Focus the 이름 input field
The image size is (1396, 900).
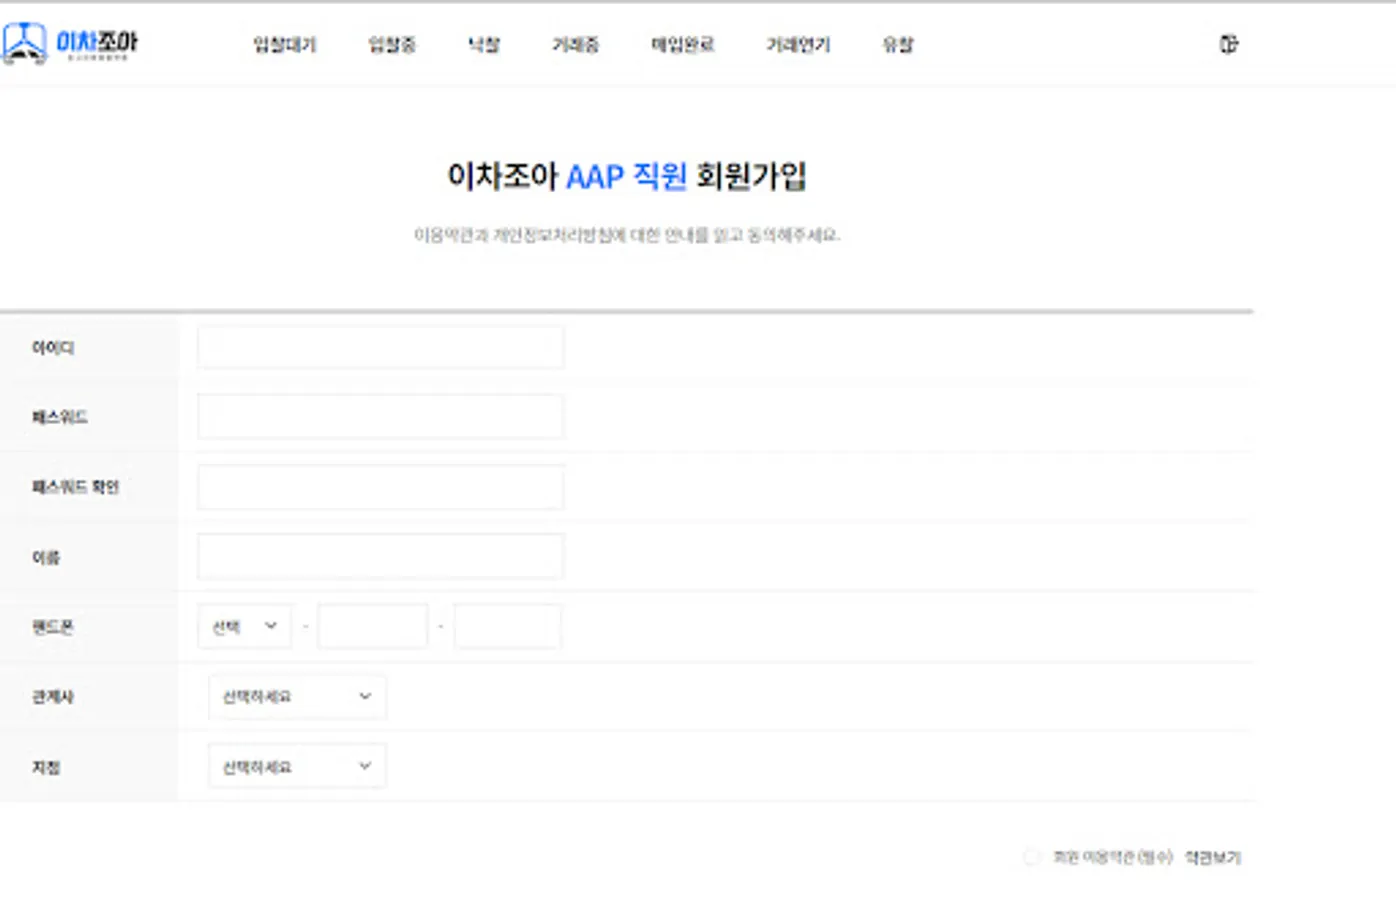point(381,557)
